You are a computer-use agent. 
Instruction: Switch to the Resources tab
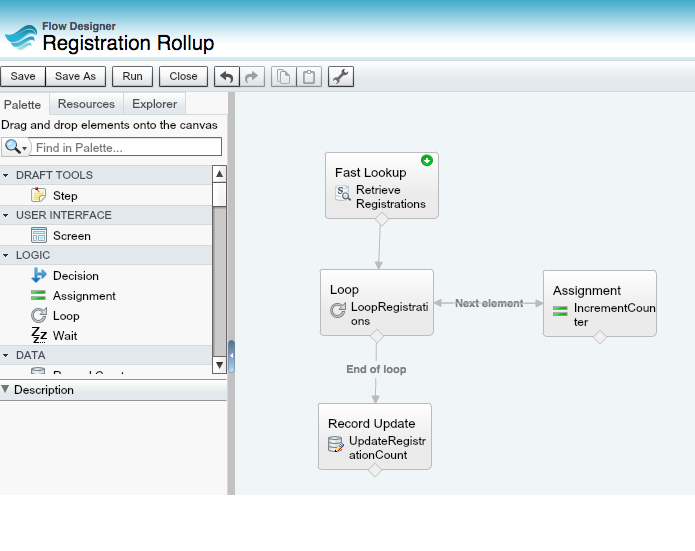[x=86, y=104]
